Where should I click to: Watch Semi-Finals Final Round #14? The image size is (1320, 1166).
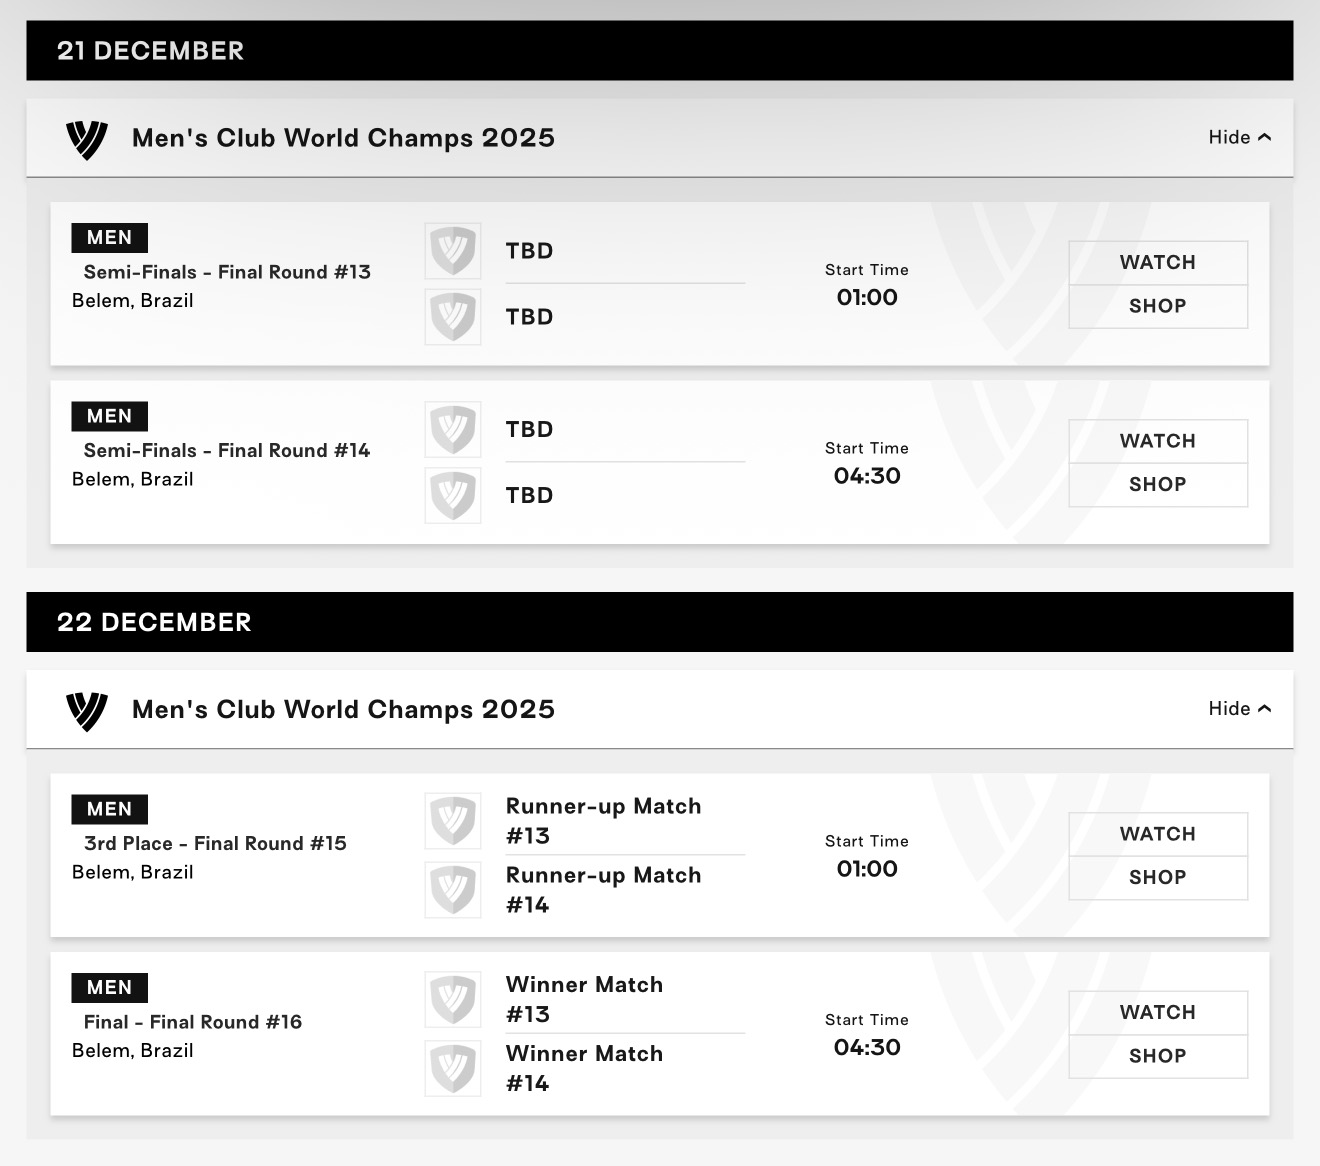pyautogui.click(x=1157, y=441)
